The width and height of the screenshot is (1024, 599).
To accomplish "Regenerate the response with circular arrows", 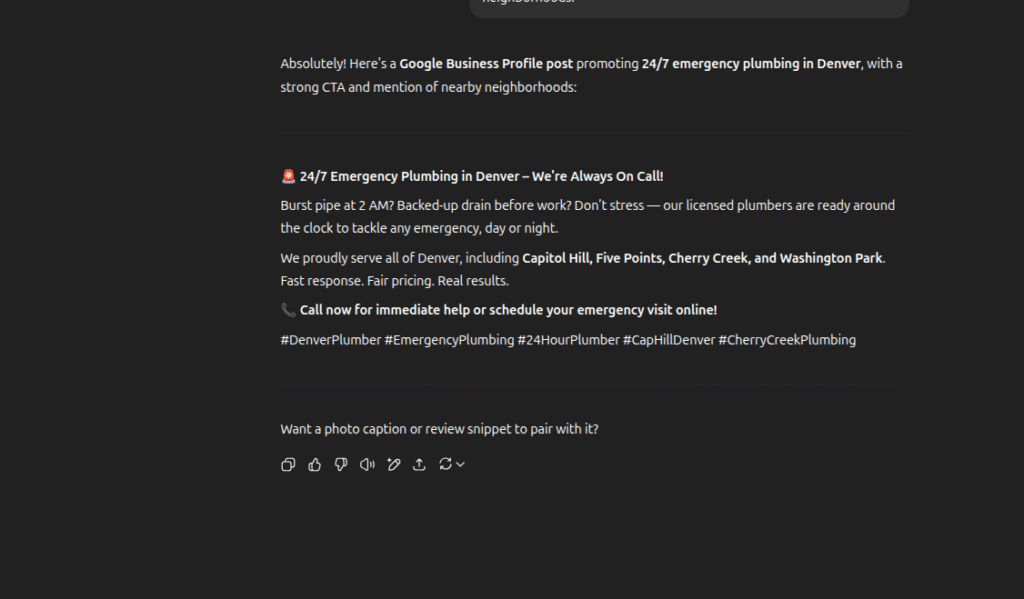I will click(445, 464).
